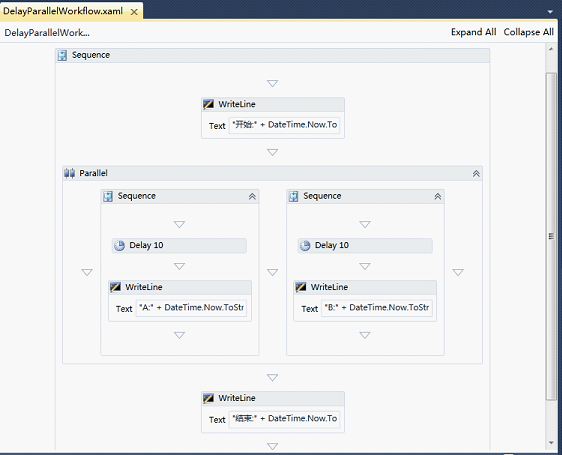Collapse the left inner Sequence
Image resolution: width=562 pixels, height=455 pixels.
point(252,196)
